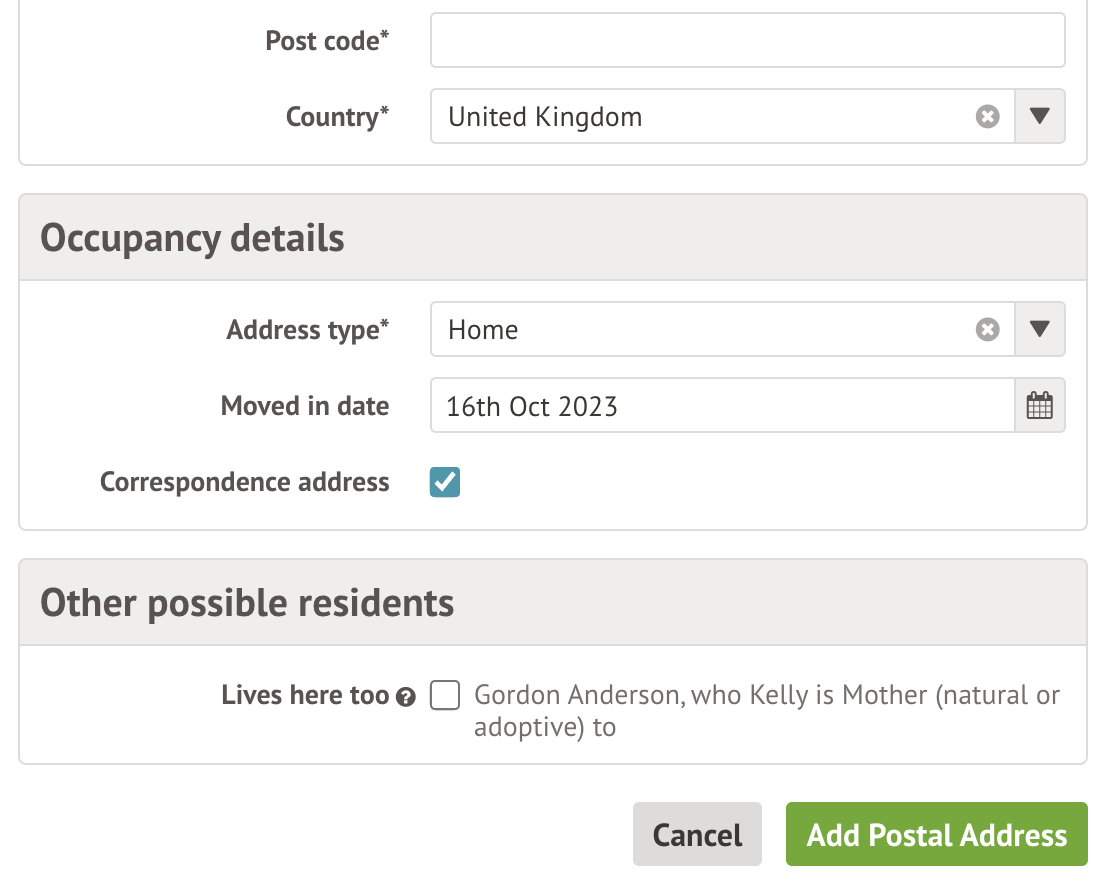Clear the Country selection
The width and height of the screenshot is (1112, 880).
987,117
